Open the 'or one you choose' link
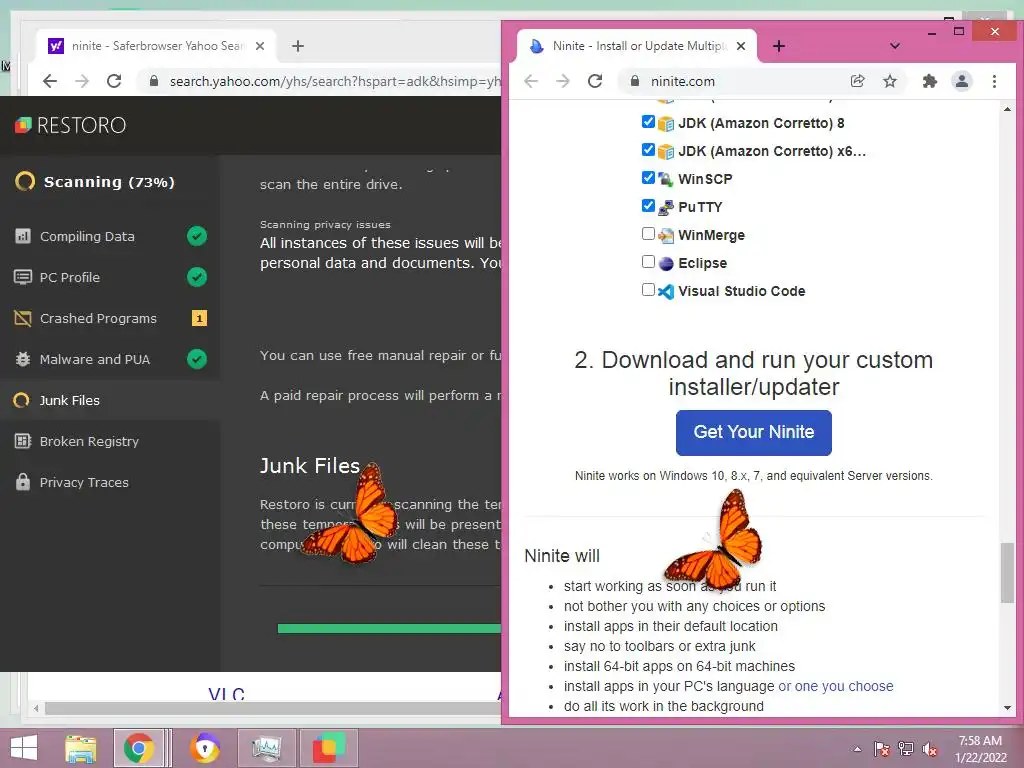 (835, 686)
